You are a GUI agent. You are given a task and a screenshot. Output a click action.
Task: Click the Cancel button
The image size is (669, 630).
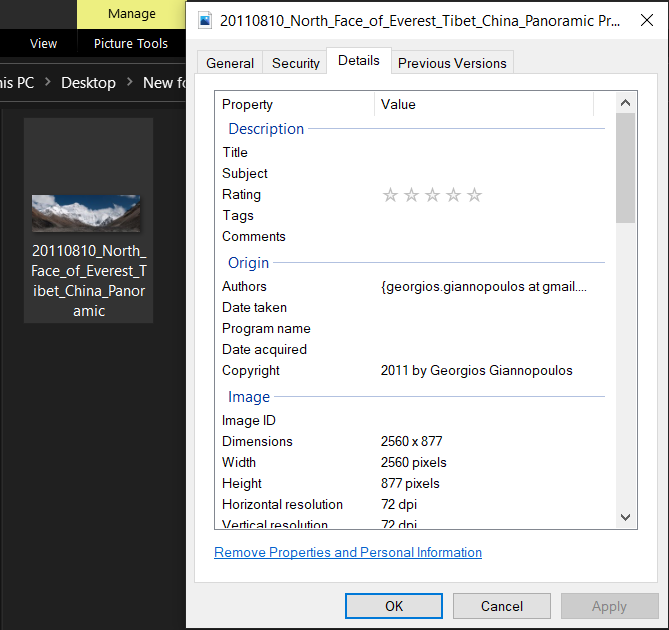[502, 606]
